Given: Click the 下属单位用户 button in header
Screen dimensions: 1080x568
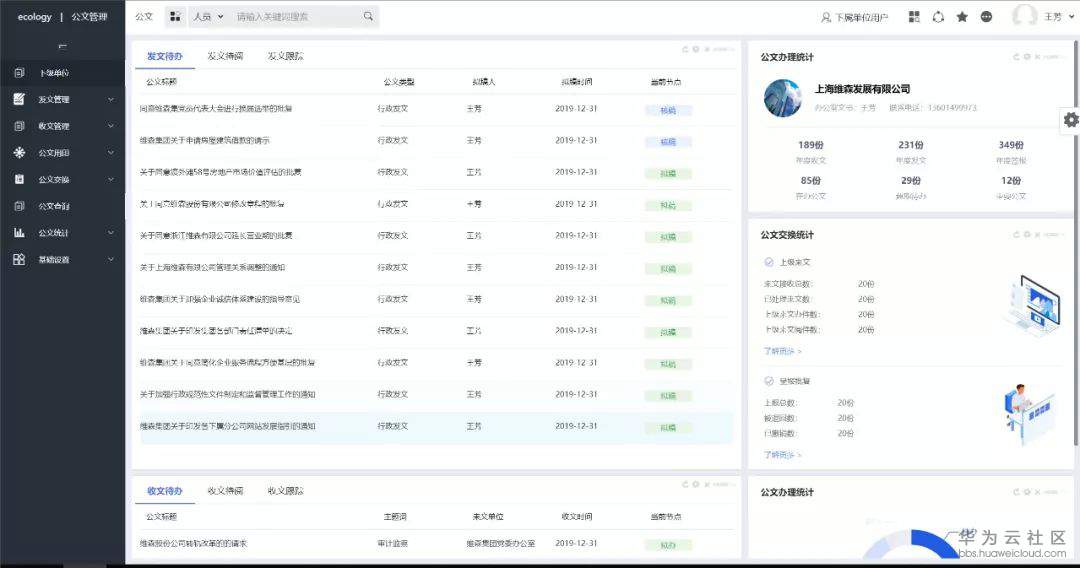Looking at the screenshot, I should pyautogui.click(x=854, y=17).
